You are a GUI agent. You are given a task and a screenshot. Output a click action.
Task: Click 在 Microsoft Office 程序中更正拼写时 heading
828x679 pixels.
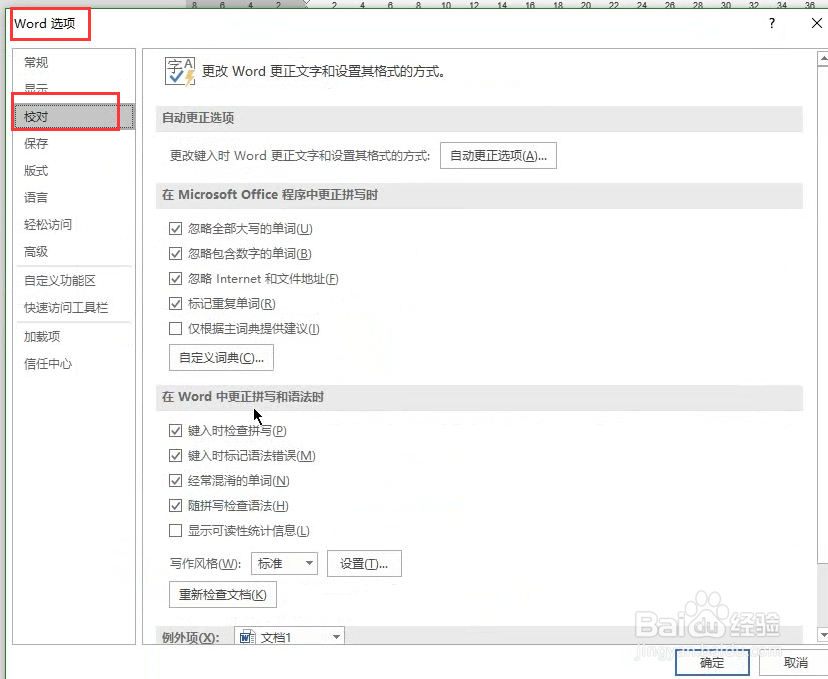pos(270,195)
